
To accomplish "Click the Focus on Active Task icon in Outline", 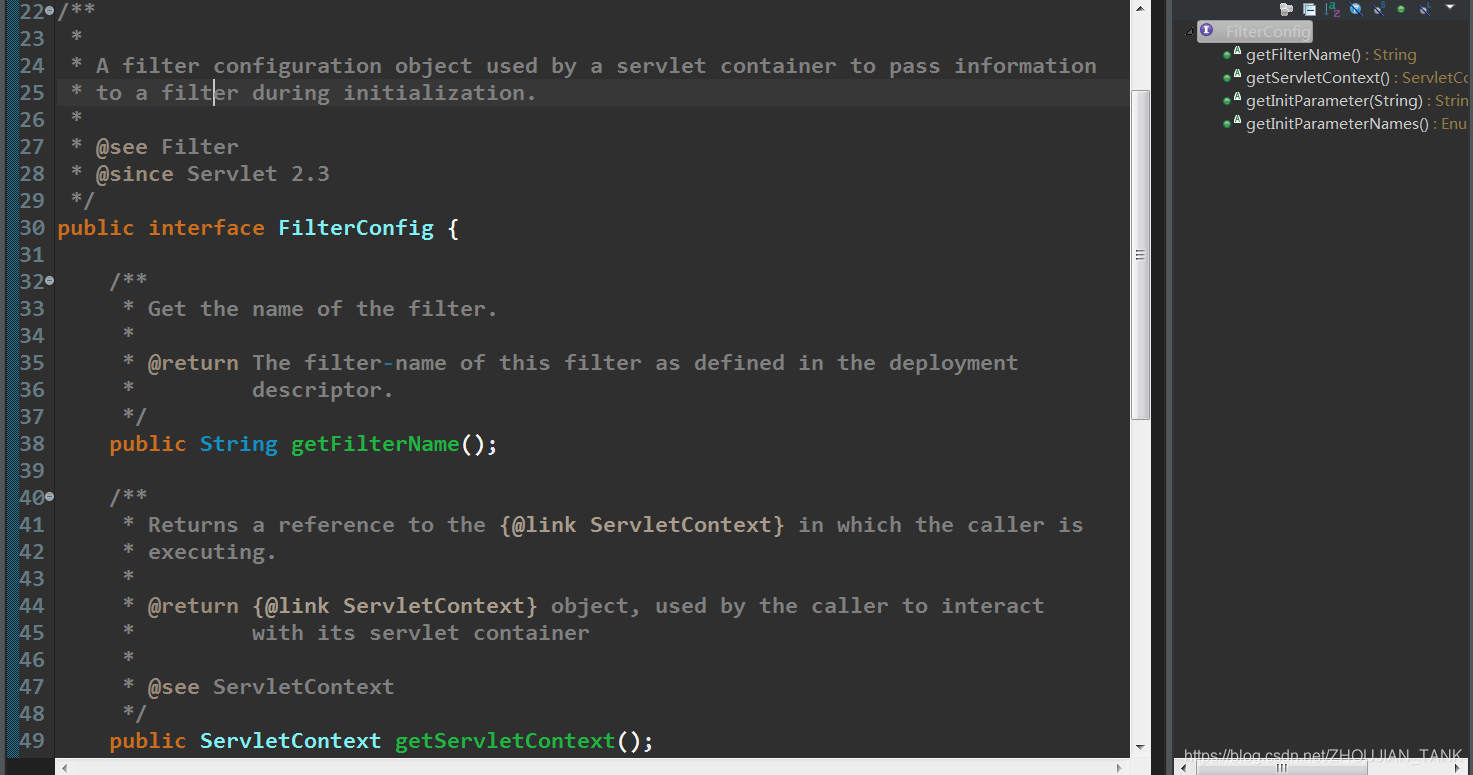I will [x=1287, y=9].
